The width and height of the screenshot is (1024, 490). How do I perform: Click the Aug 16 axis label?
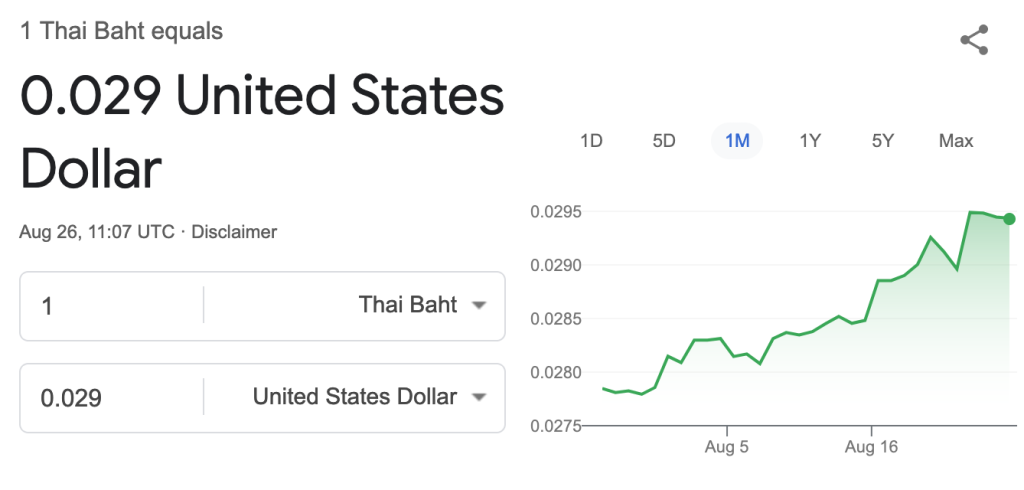pyautogui.click(x=871, y=448)
